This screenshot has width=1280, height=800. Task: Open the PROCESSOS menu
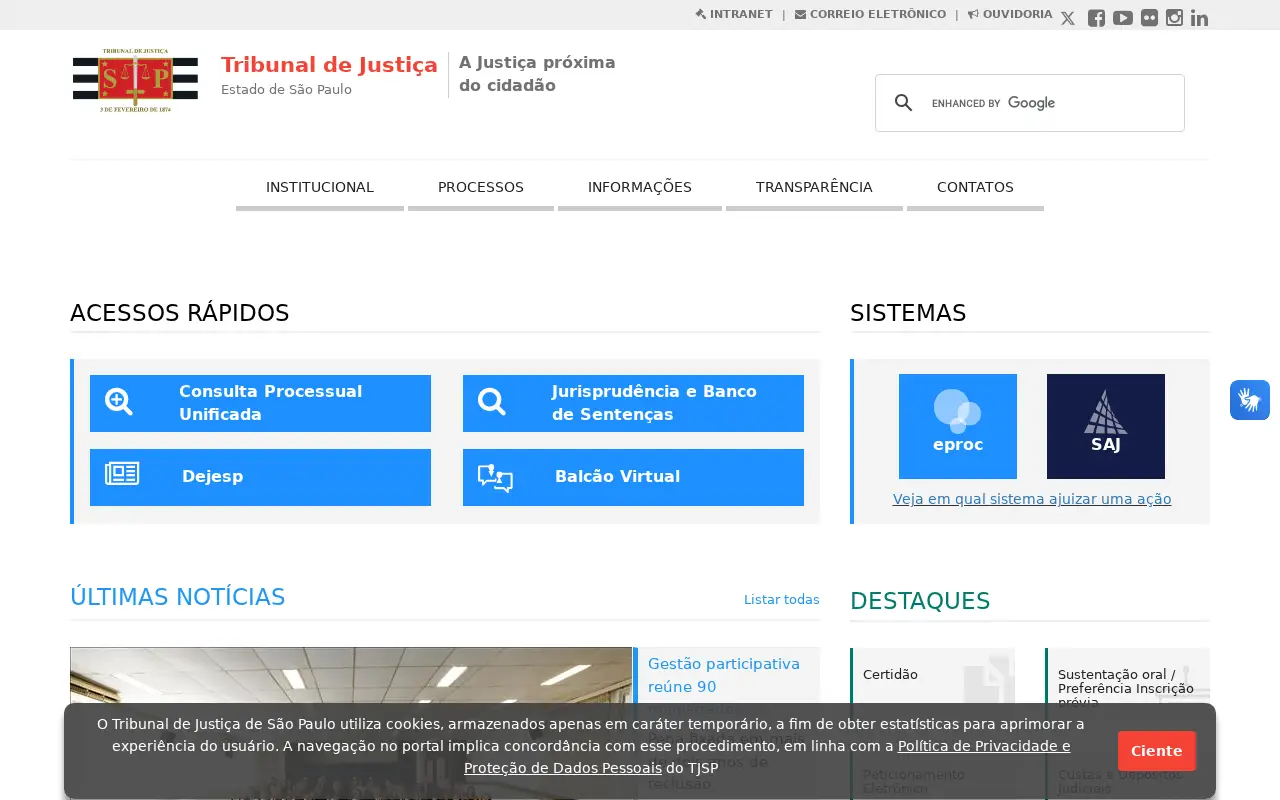pos(481,188)
